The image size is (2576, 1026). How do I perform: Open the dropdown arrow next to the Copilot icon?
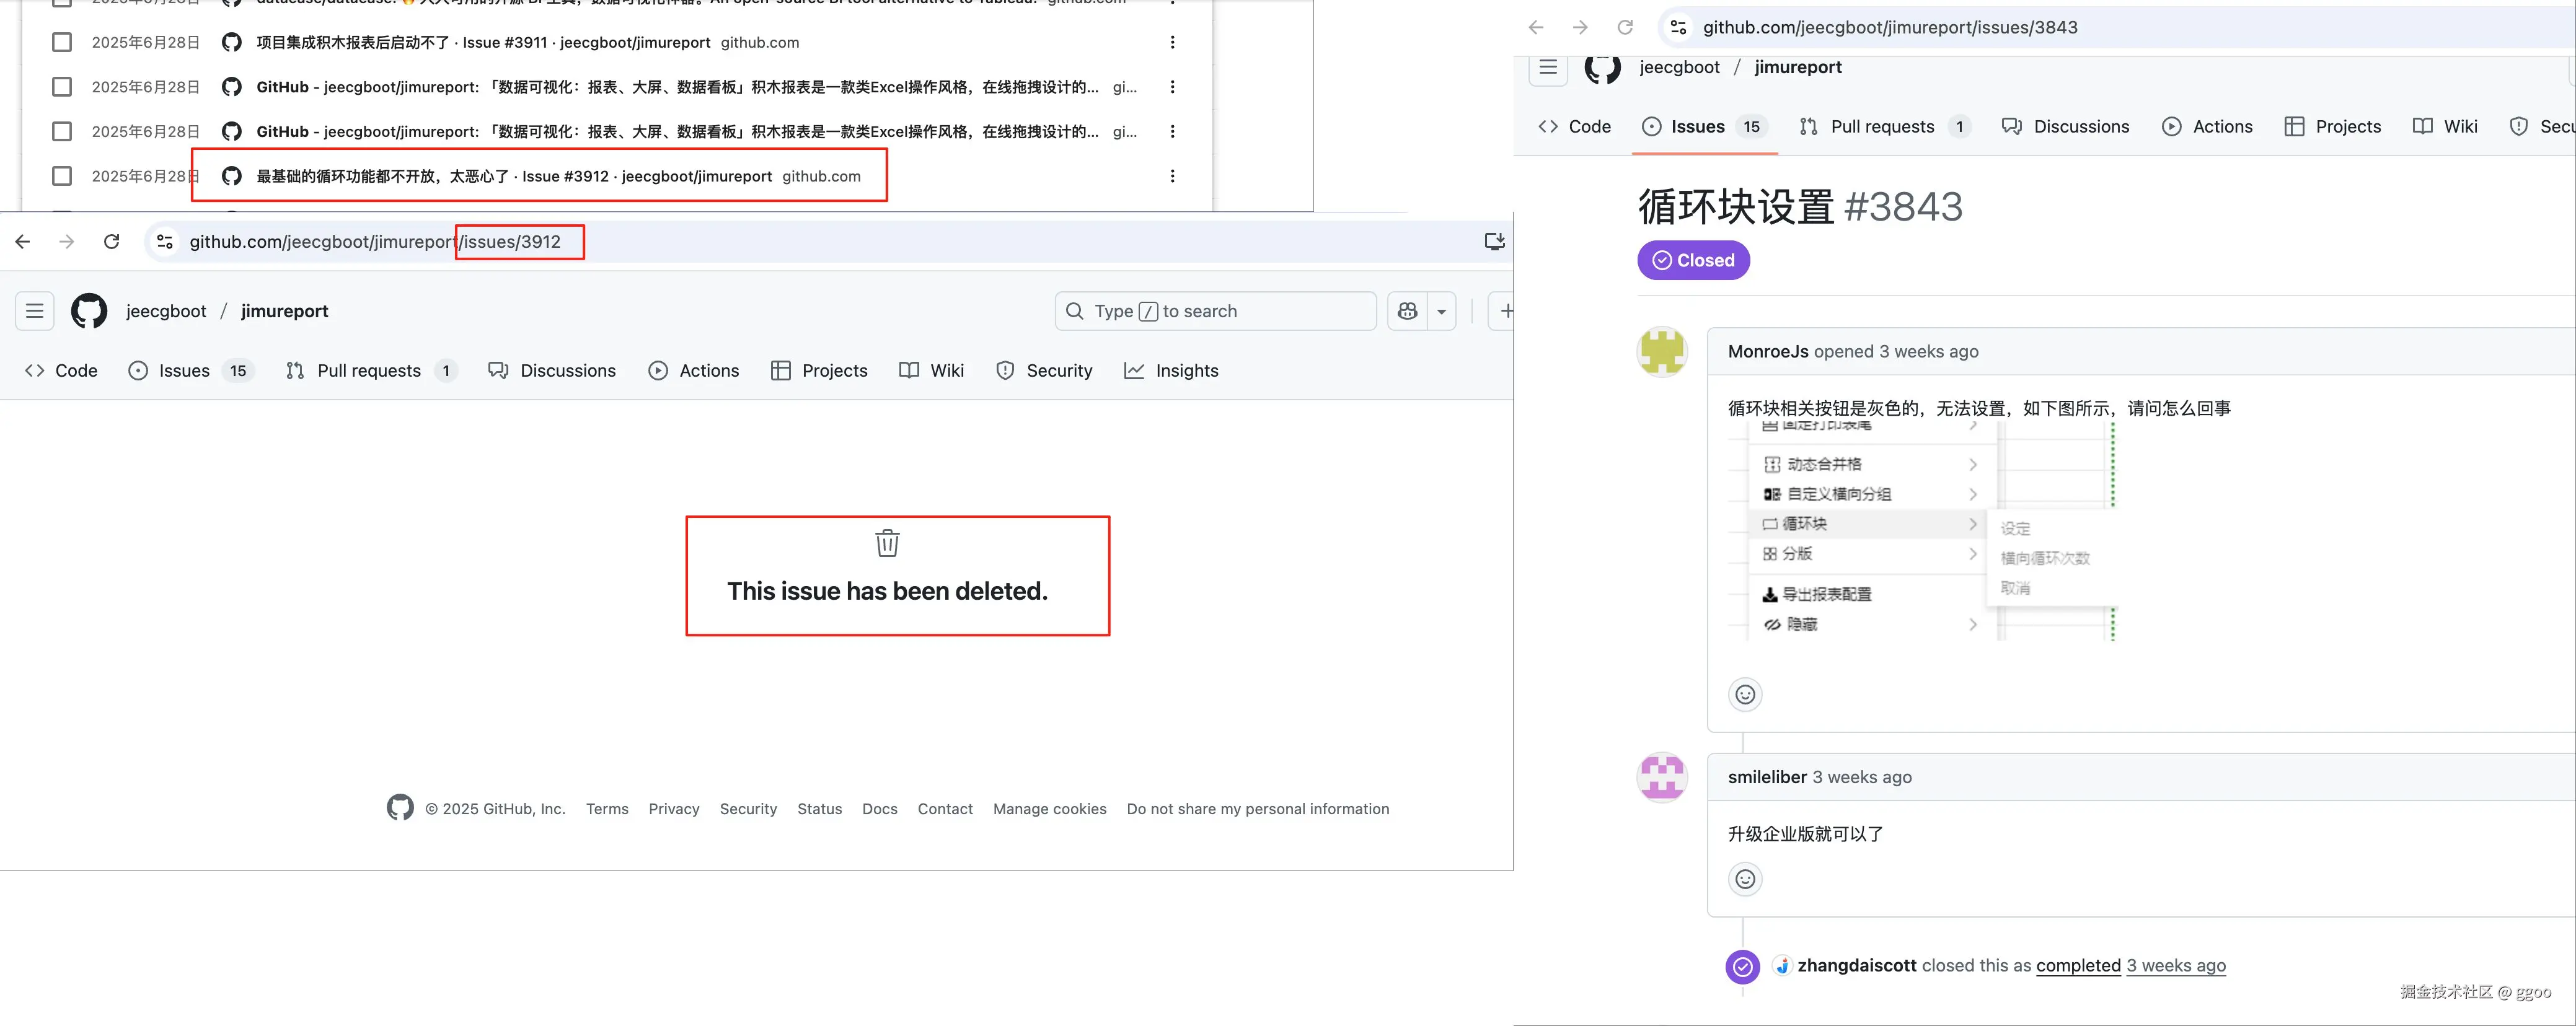pyautogui.click(x=1441, y=311)
